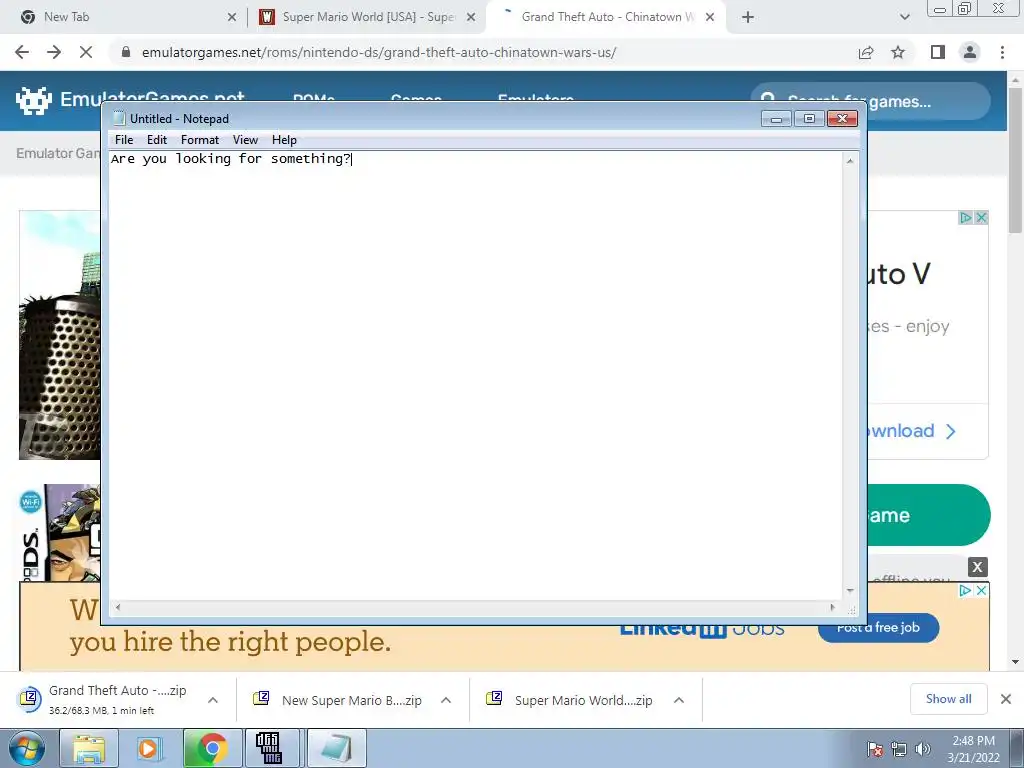Click Notepad vertical scrollbar up arrow
Image resolution: width=1024 pixels, height=768 pixels.
tap(850, 161)
